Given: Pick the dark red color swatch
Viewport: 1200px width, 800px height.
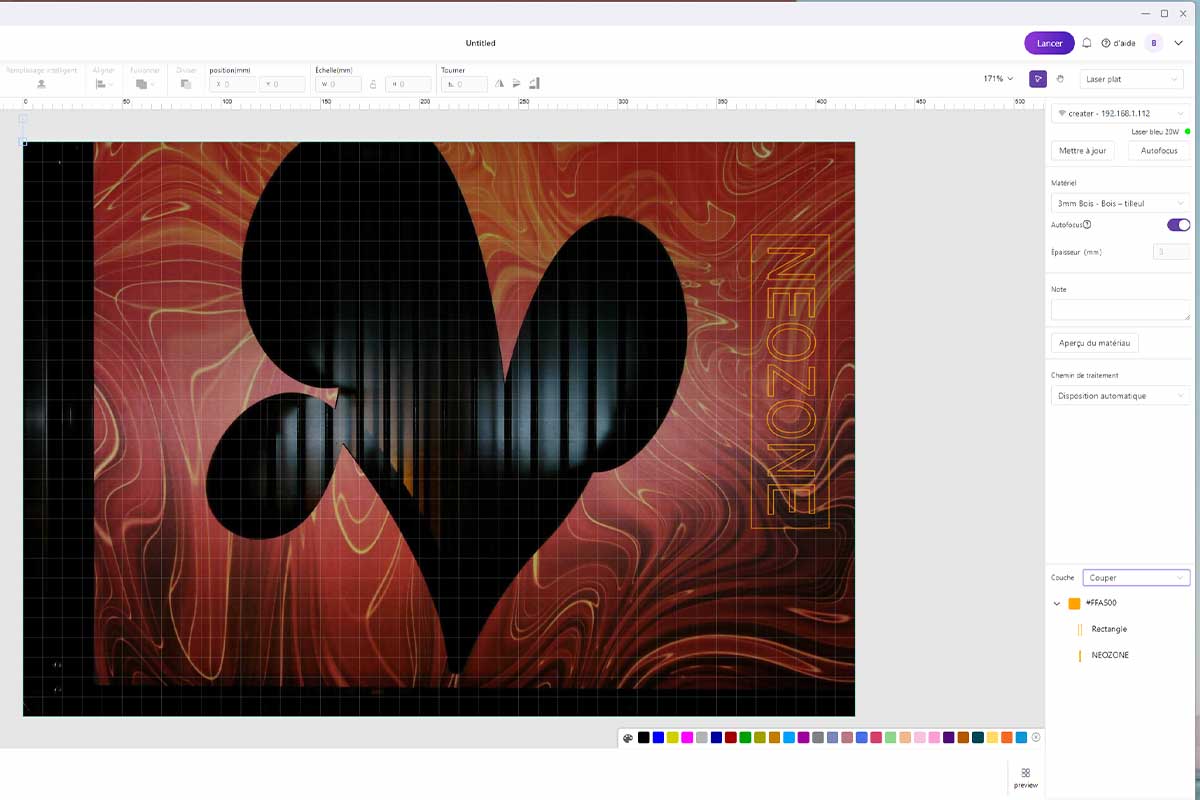Looking at the screenshot, I should point(731,737).
